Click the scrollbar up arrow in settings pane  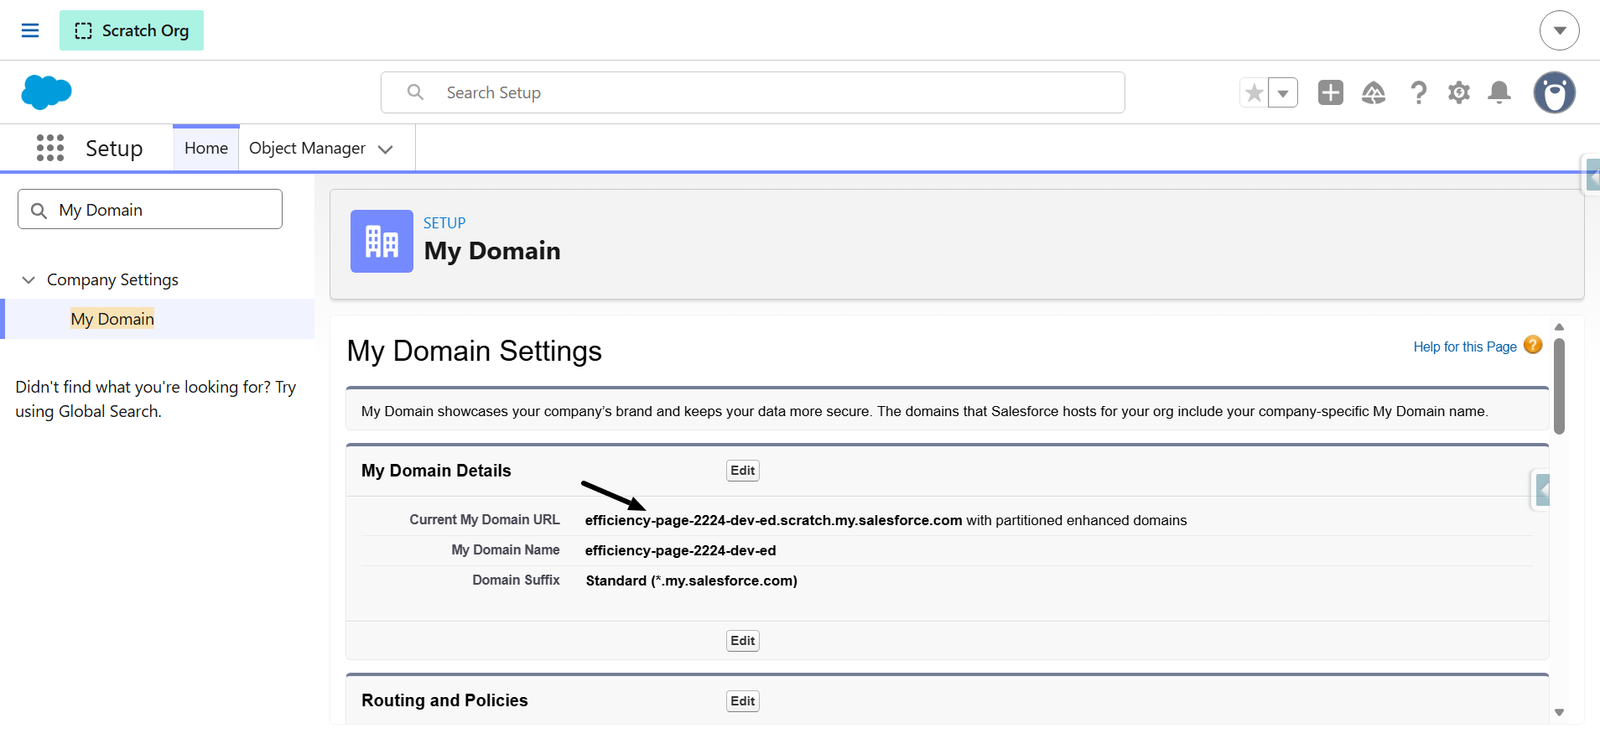[x=1559, y=327]
